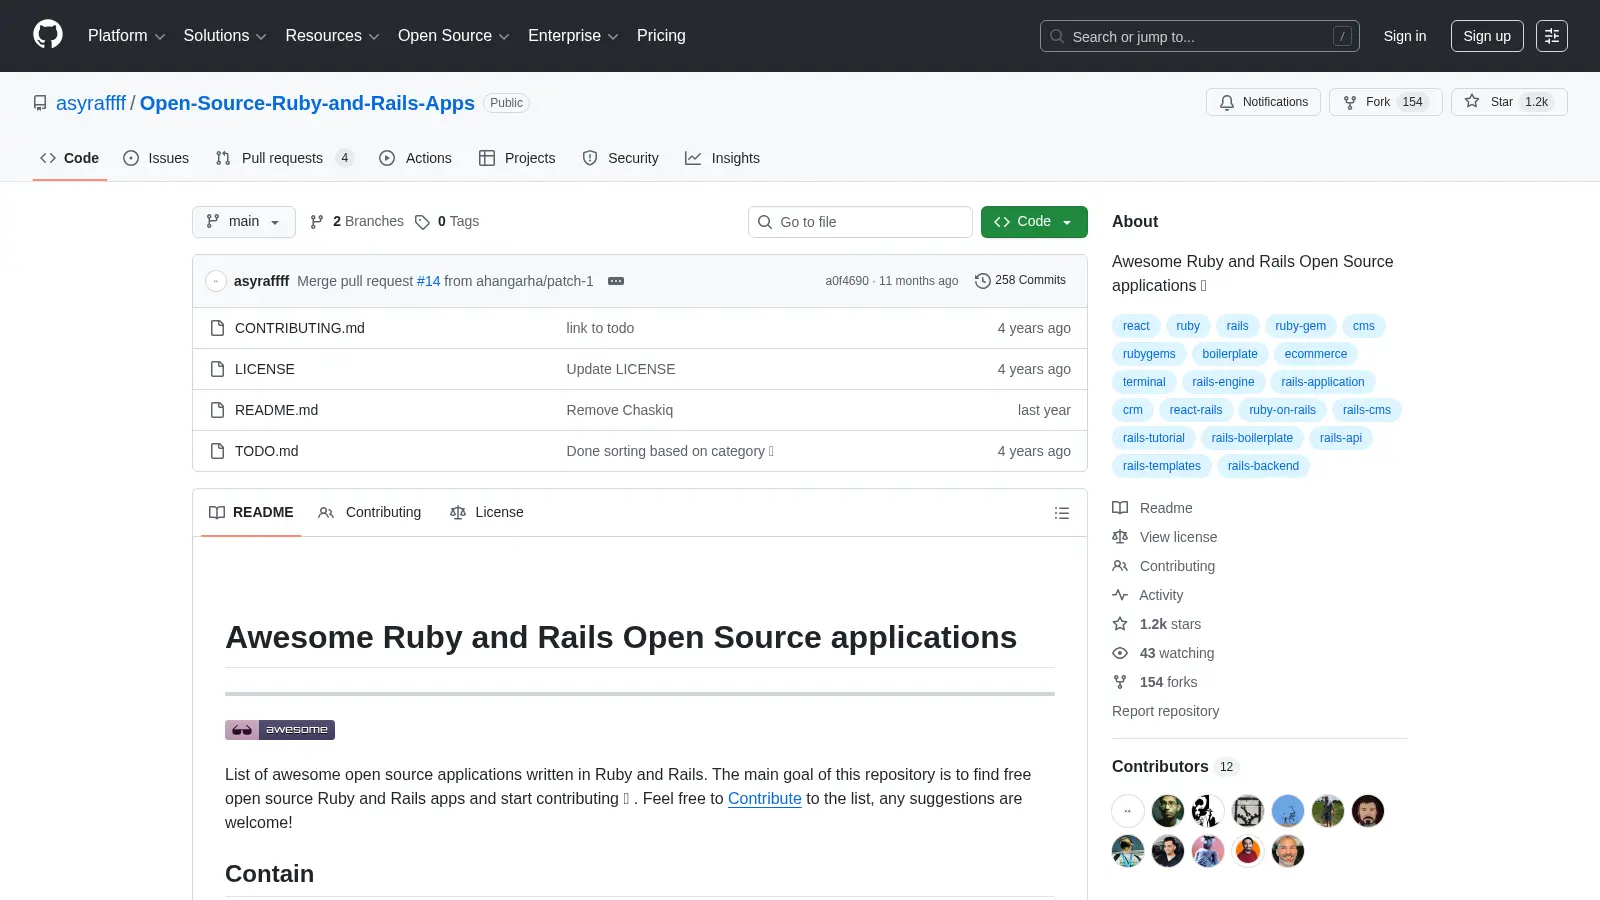
Task: Select the License tab in README panel
Action: pos(487,513)
